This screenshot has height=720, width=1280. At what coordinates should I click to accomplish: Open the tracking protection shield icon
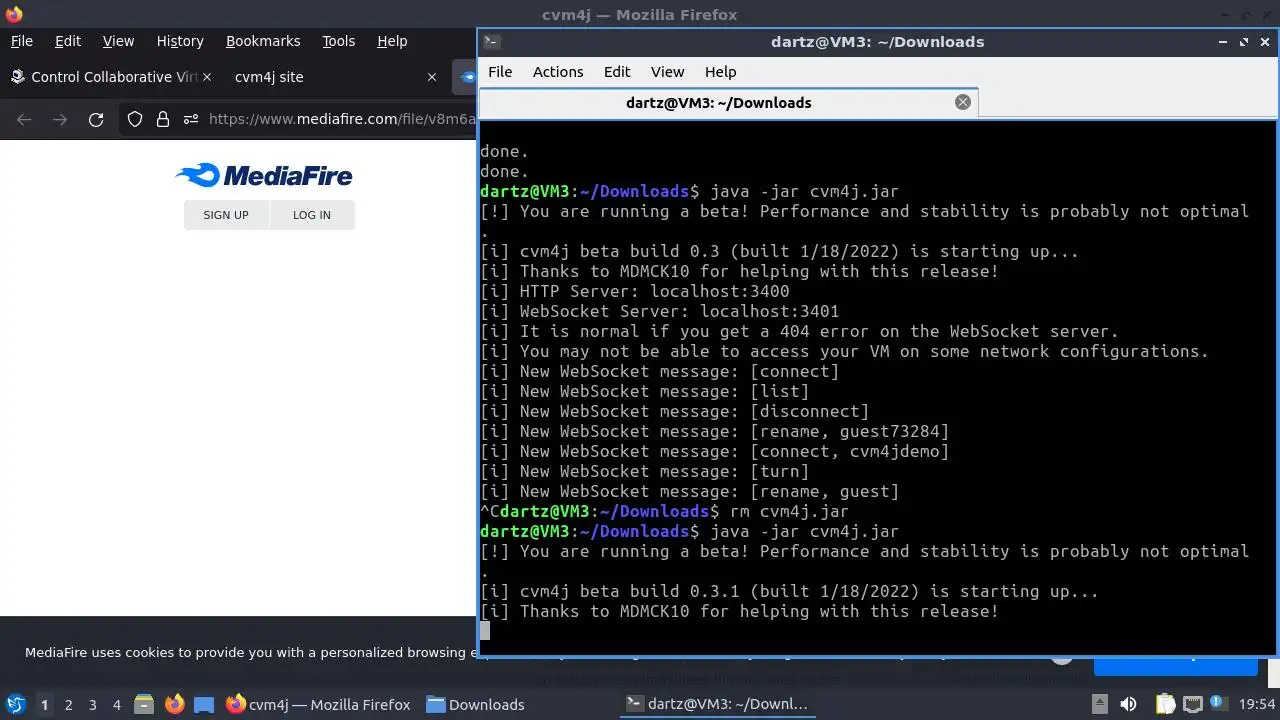(135, 120)
